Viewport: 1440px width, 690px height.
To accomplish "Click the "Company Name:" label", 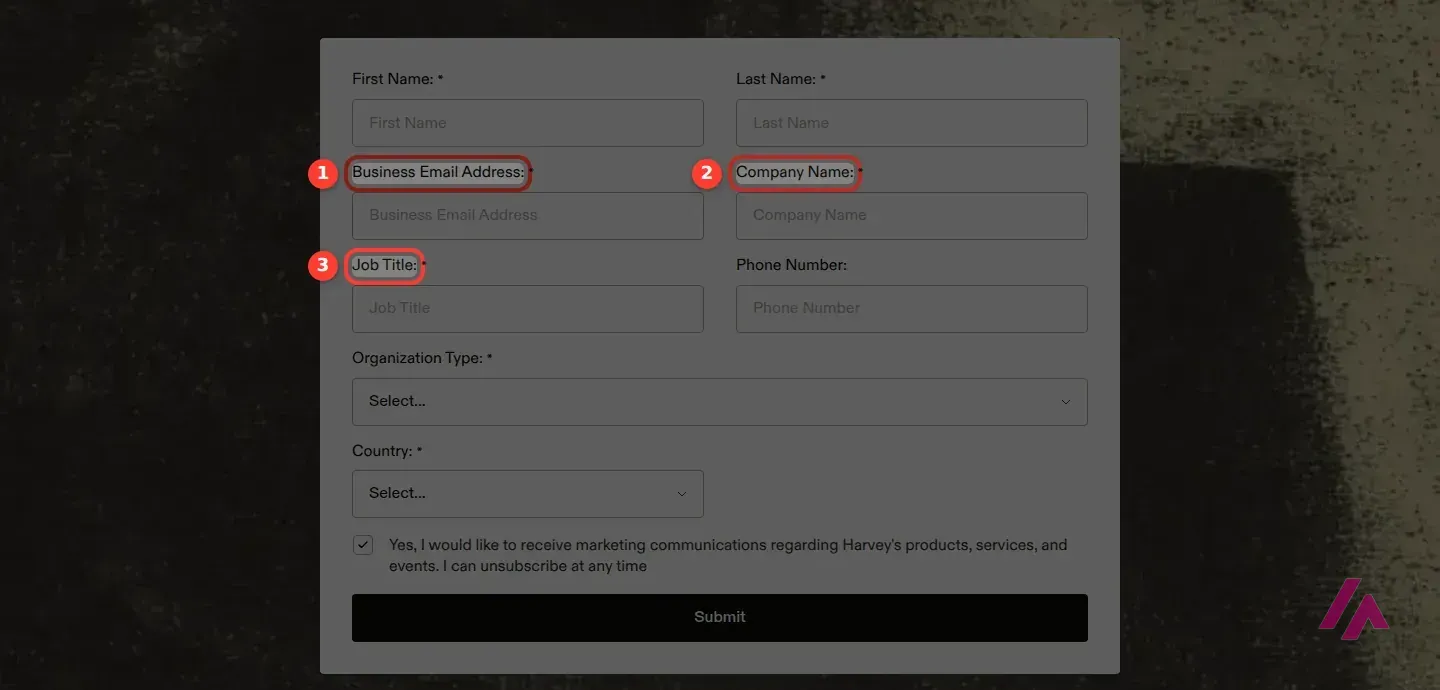I will [795, 172].
